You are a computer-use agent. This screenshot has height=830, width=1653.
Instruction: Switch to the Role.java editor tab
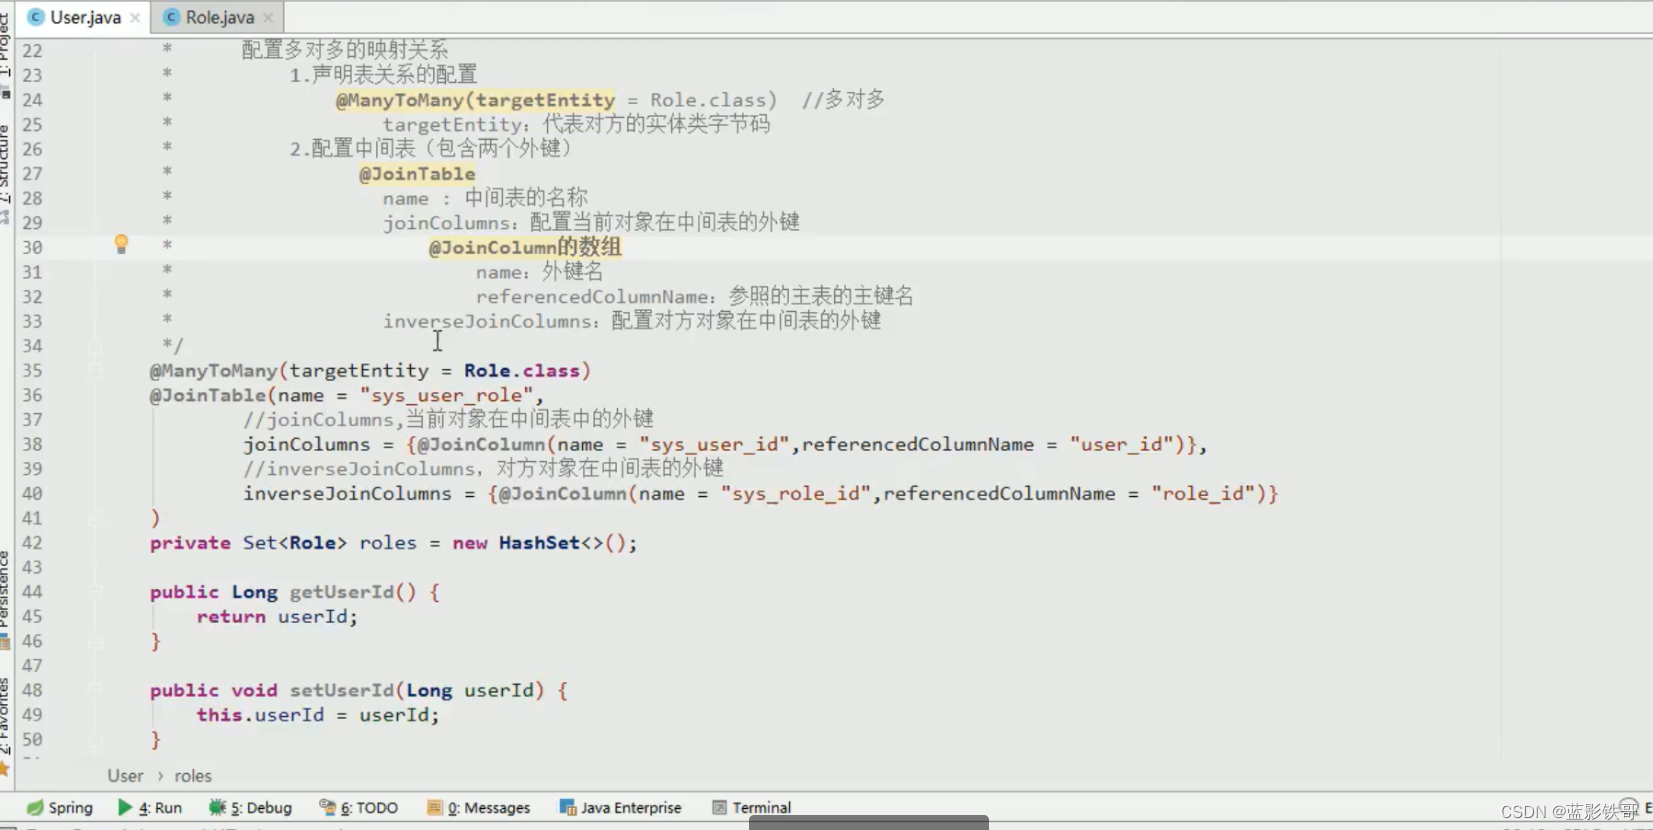pos(219,17)
